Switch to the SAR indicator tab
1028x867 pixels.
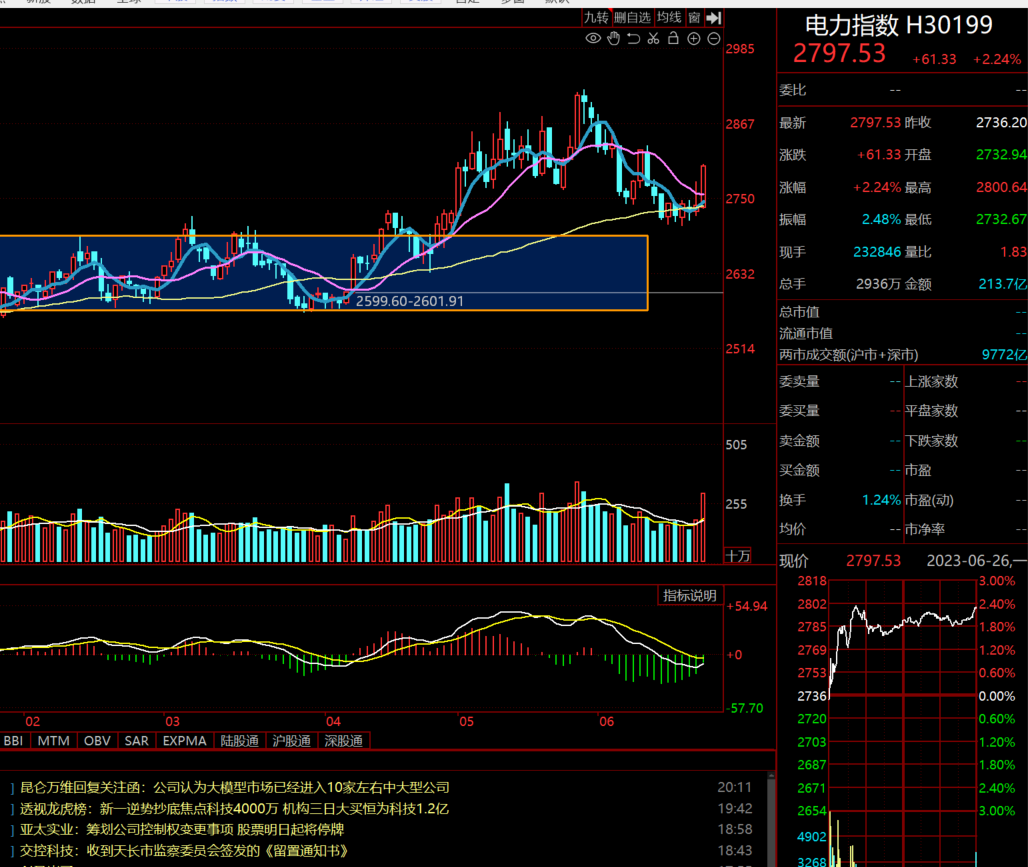(x=136, y=740)
